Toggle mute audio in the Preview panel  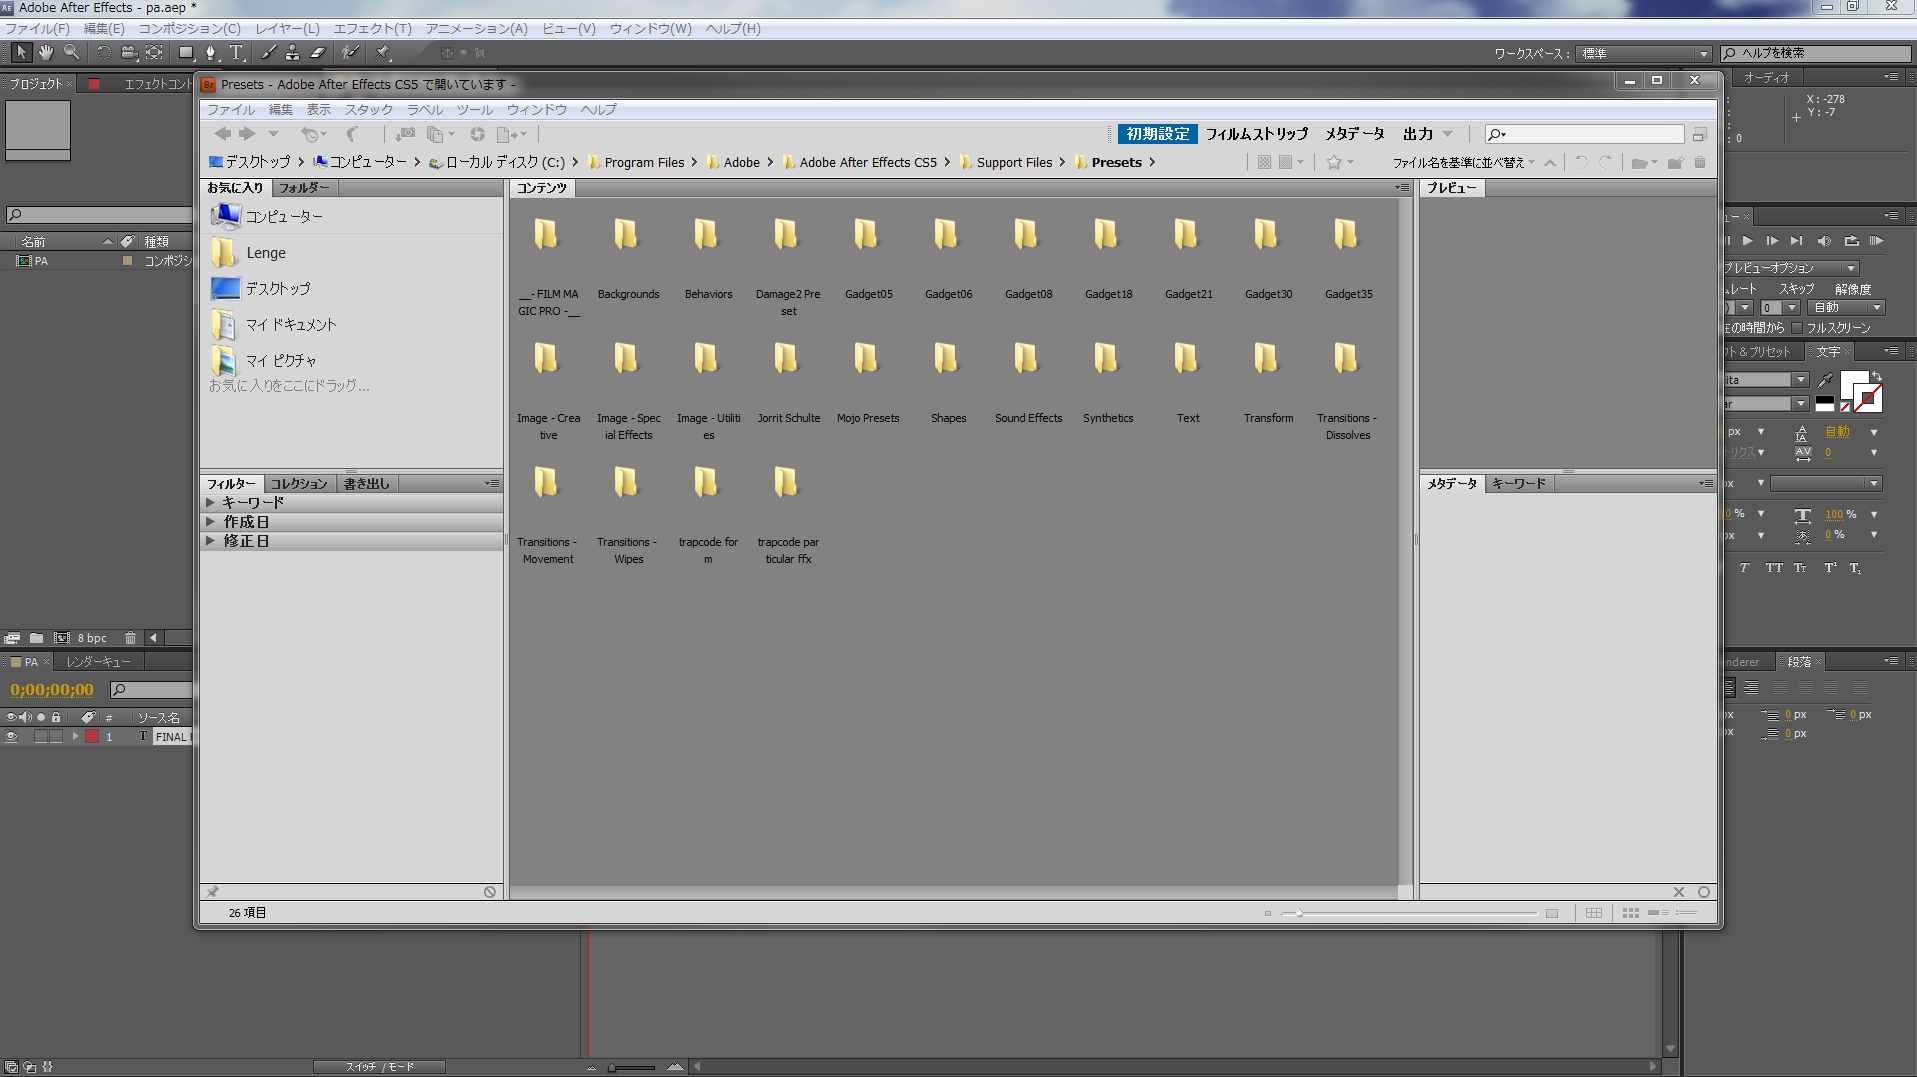tap(1824, 241)
